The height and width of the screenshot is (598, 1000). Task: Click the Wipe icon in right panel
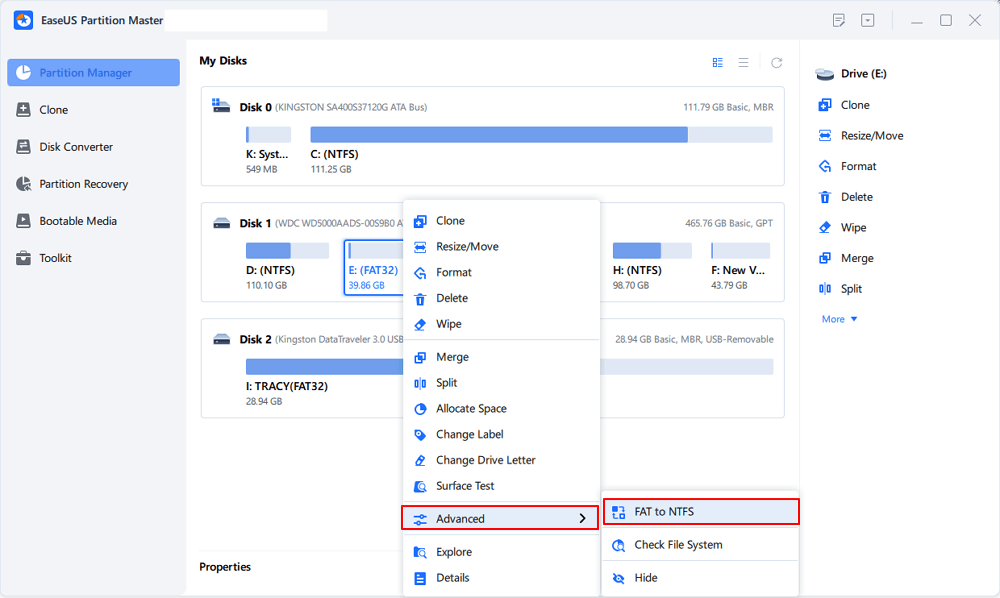pyautogui.click(x=825, y=228)
